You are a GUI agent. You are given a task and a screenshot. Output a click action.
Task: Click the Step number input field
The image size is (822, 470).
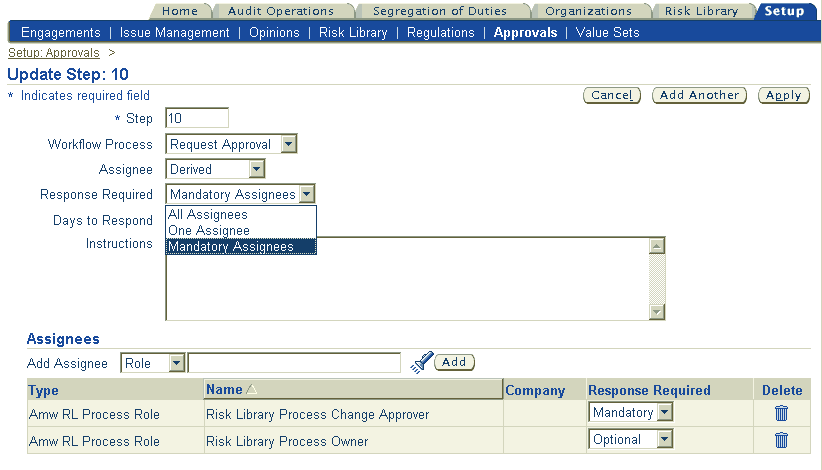click(x=197, y=118)
